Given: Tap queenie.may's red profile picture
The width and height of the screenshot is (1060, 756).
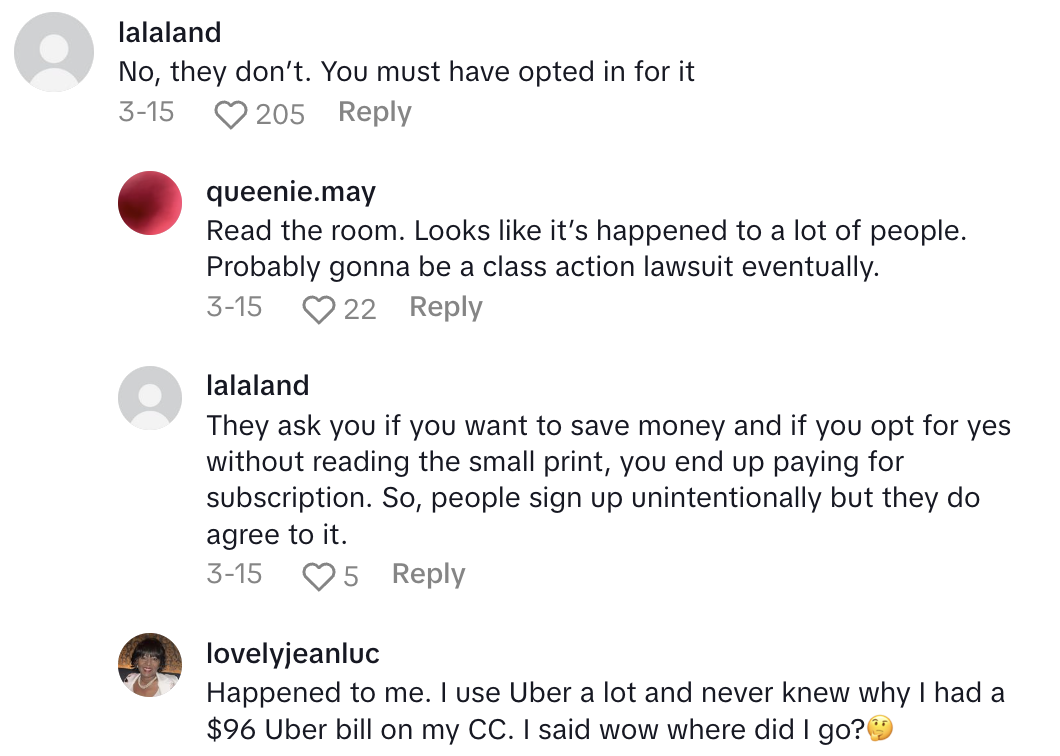Looking at the screenshot, I should pos(150,202).
